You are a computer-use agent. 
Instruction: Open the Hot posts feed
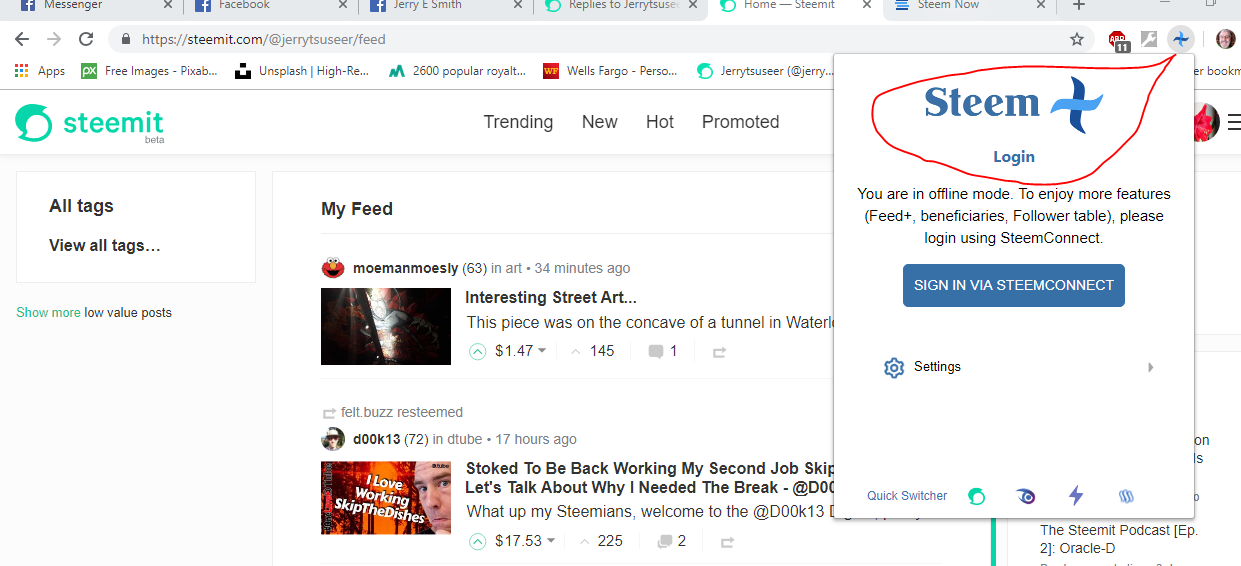point(660,122)
